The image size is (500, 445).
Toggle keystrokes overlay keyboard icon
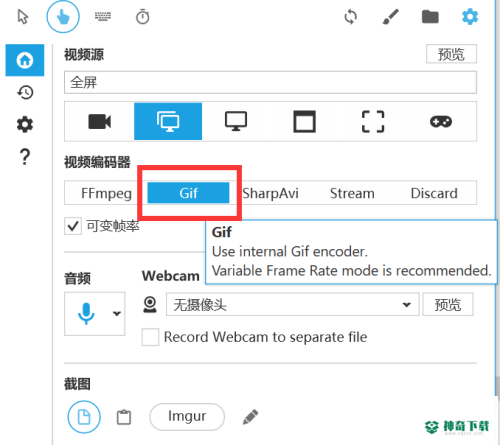click(x=103, y=16)
